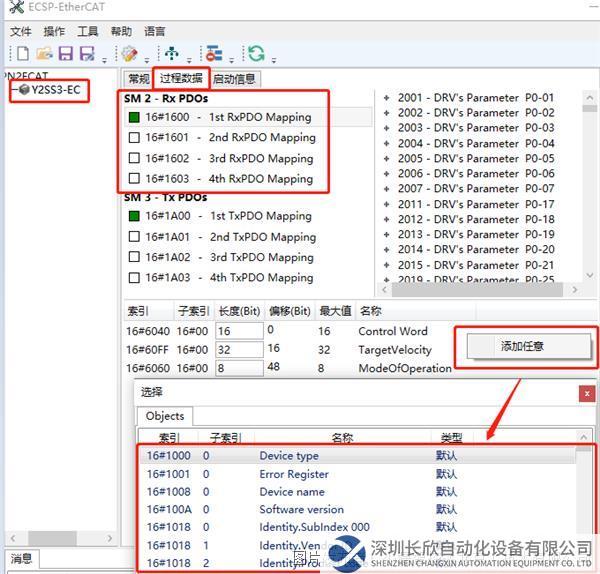Click the Open folder toolbar icon
The image size is (600, 574).
point(44,53)
